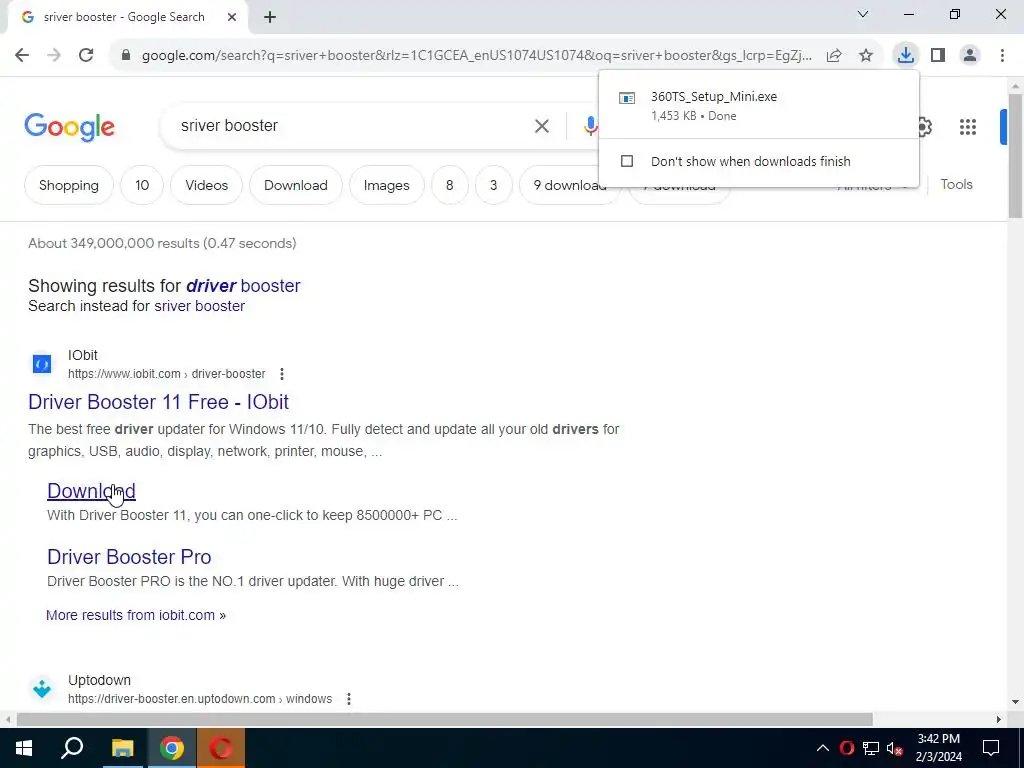Open More results from iobit.com
Image resolution: width=1024 pixels, height=768 pixels.
[x=136, y=615]
